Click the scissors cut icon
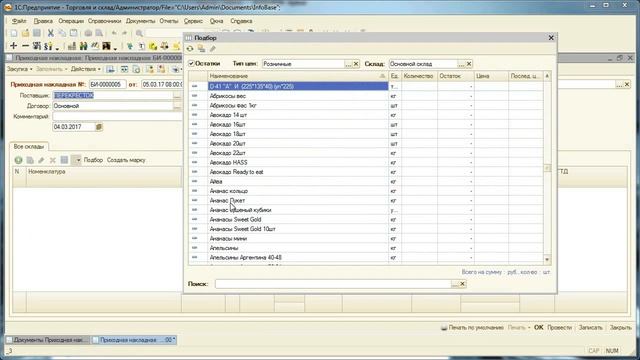Screen dimensions: 640x360 pyautogui.click(x=51, y=33)
